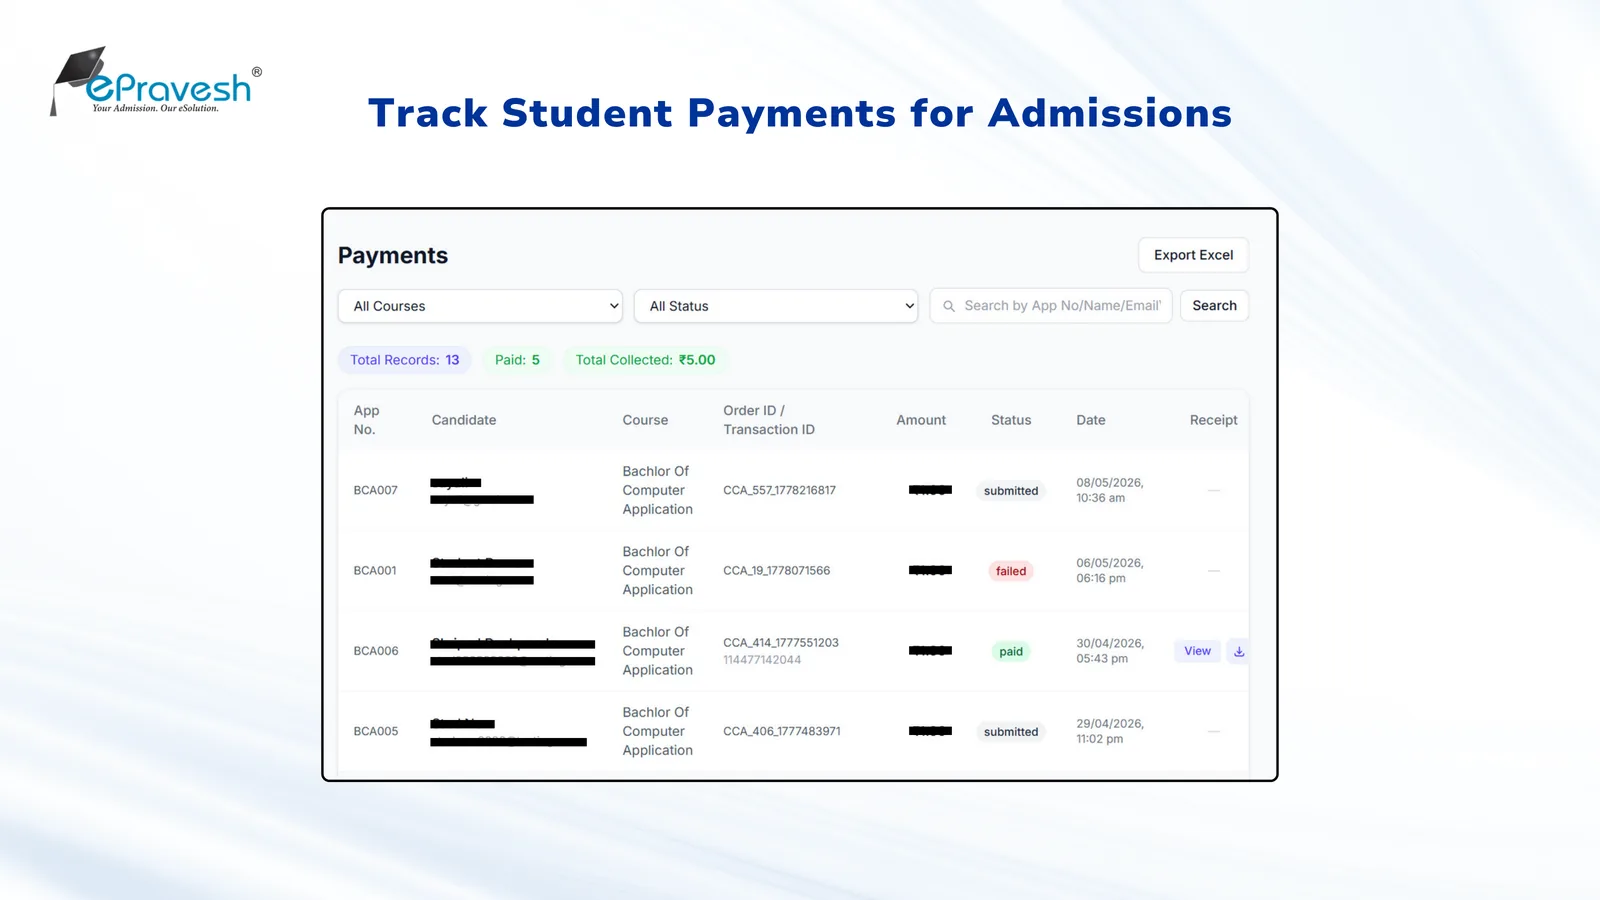
Task: Click the download receipt icon for BCA006
Action: tap(1238, 651)
